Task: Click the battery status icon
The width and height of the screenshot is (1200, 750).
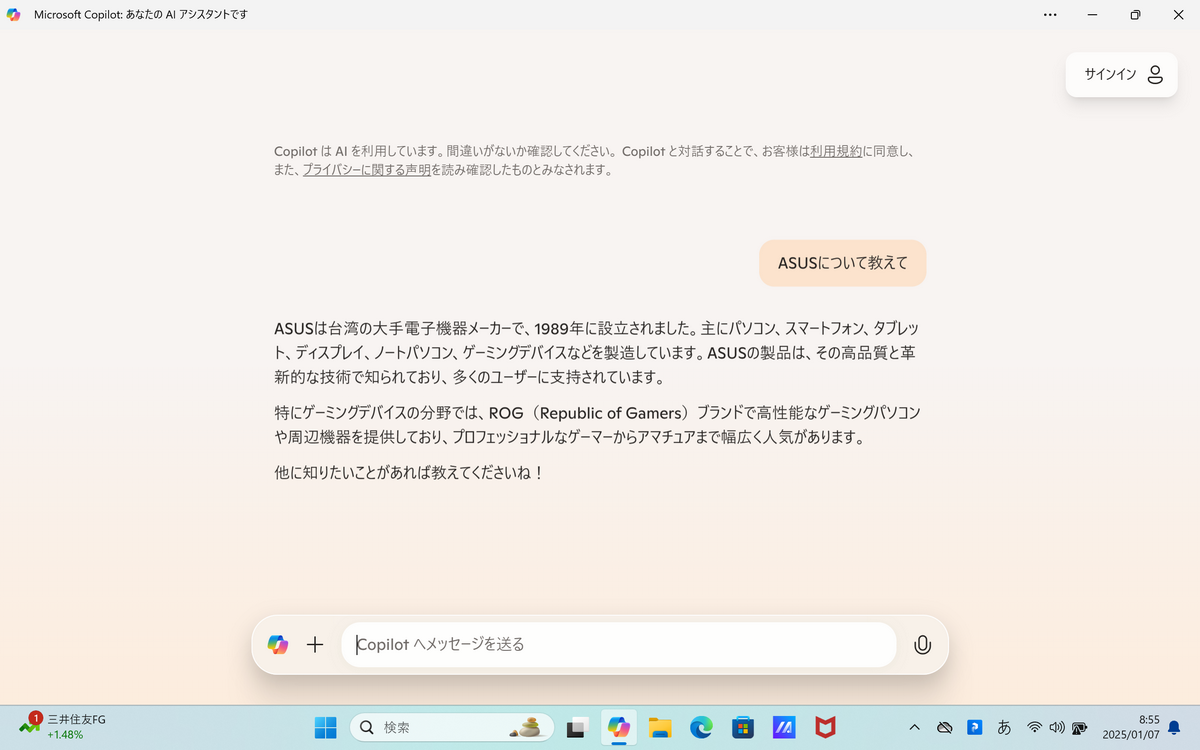Action: coord(1080,728)
